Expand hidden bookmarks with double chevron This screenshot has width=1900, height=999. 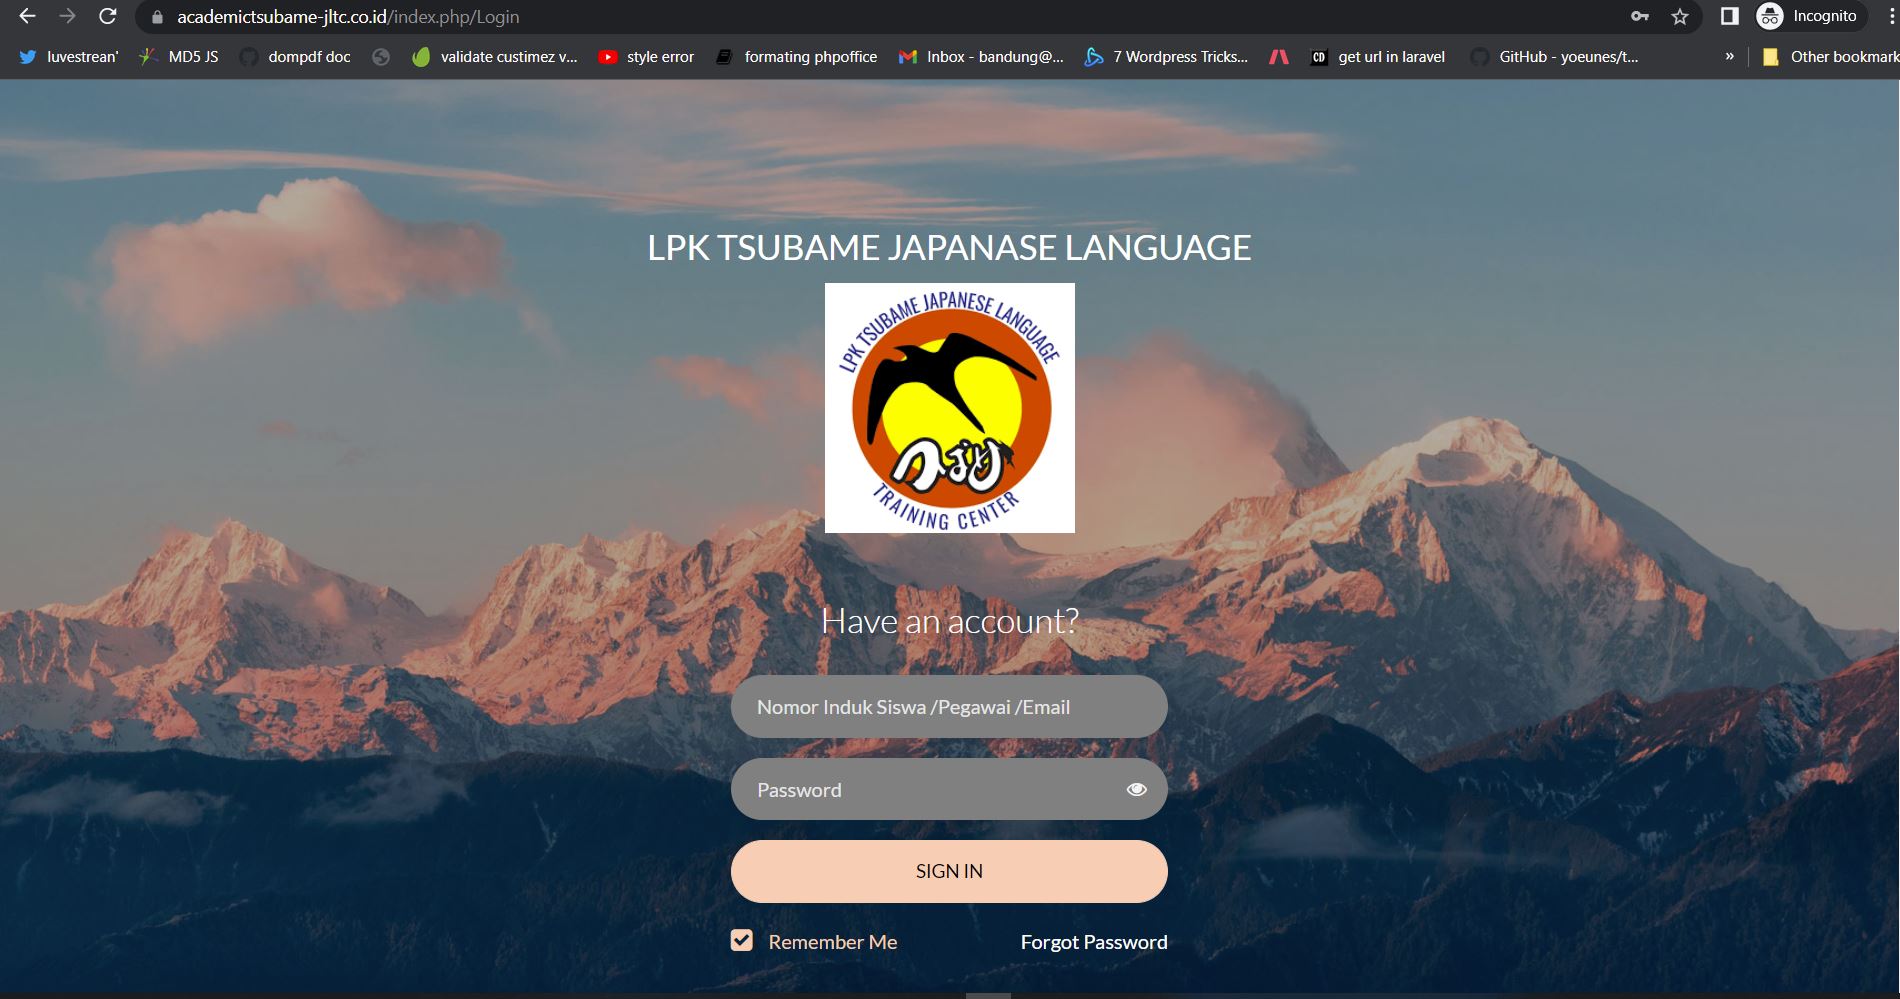coord(1729,57)
